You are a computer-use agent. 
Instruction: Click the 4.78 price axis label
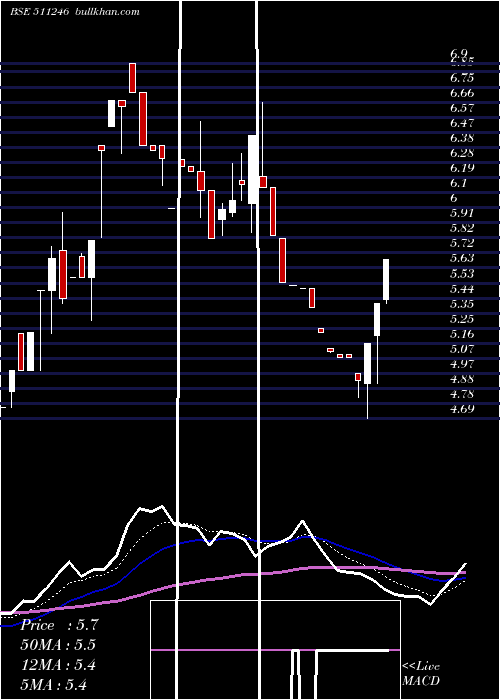462,394
